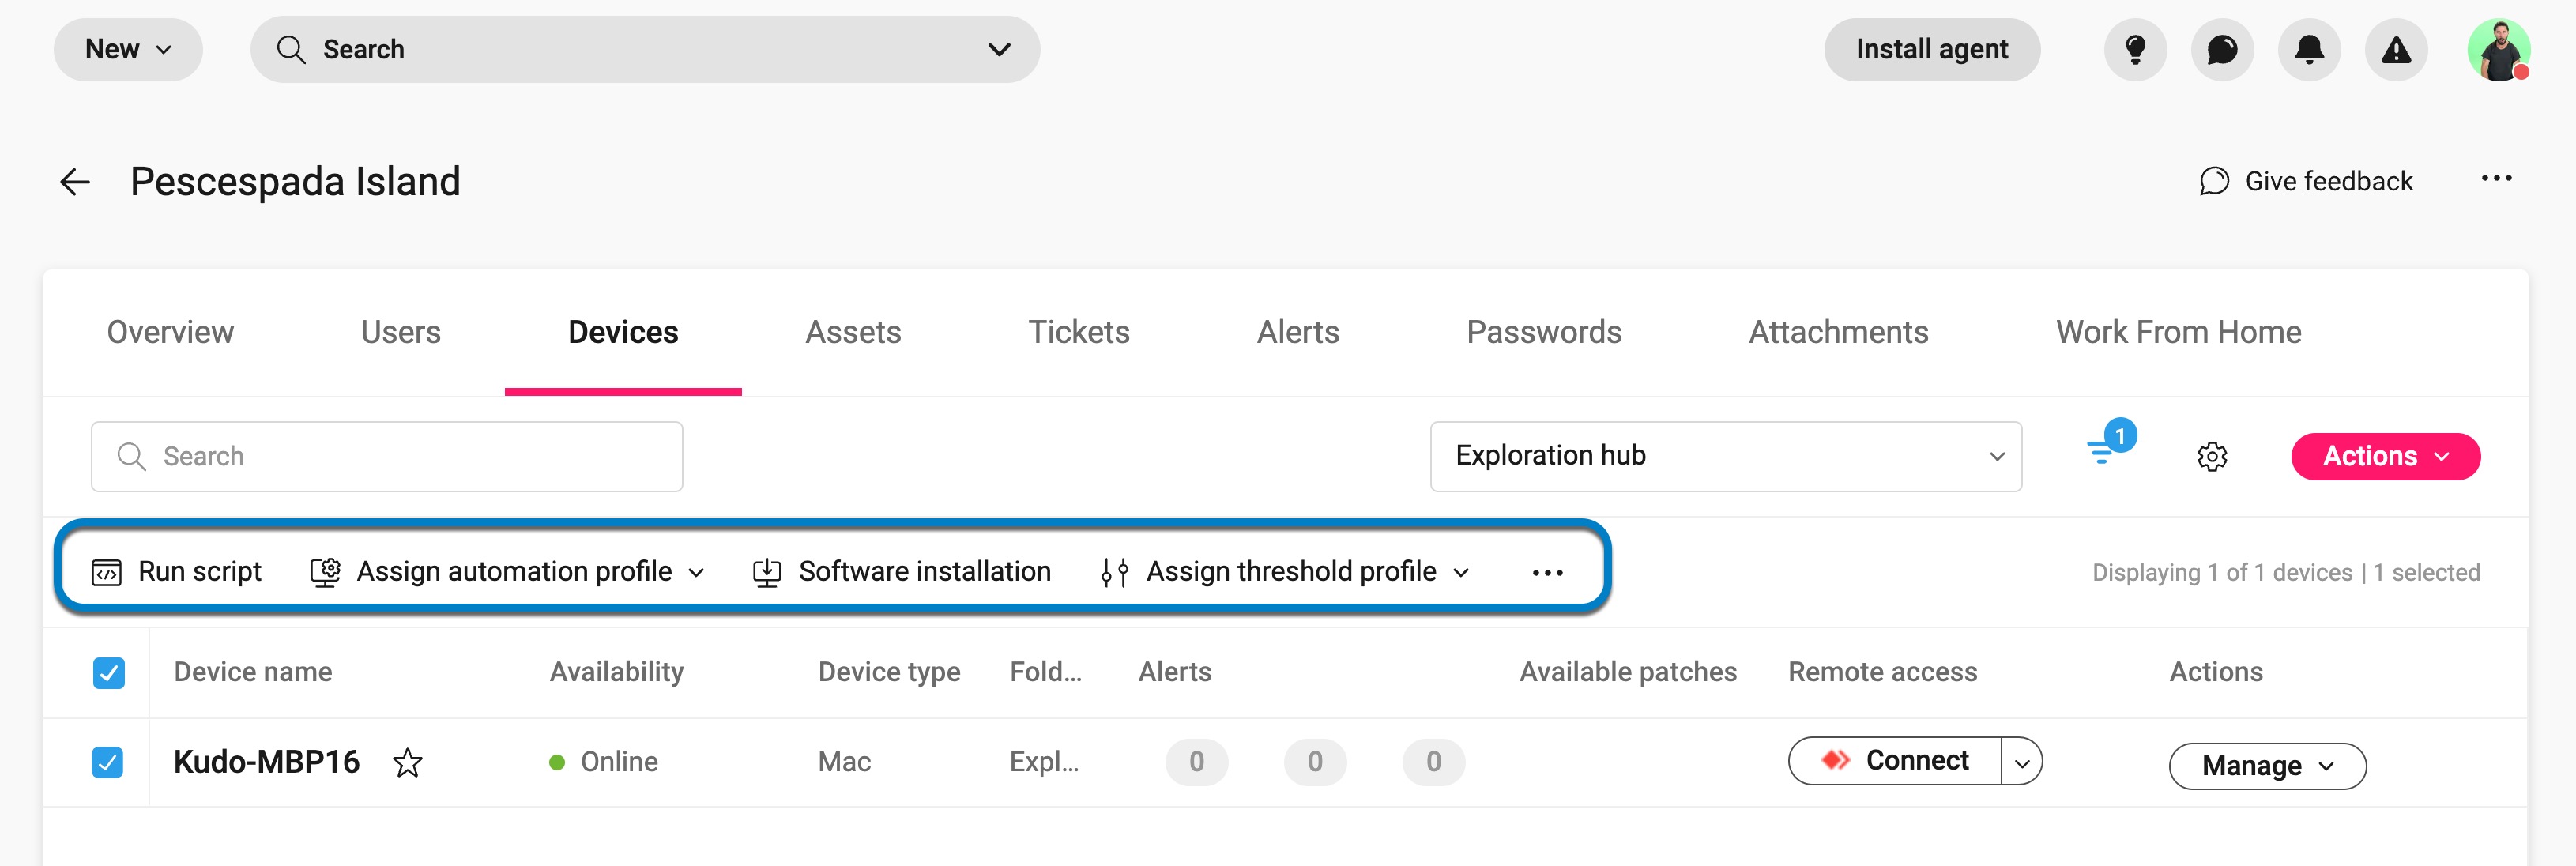Open the more bulk actions ellipsis
Screen dimensions: 2576x866
pos(1548,571)
